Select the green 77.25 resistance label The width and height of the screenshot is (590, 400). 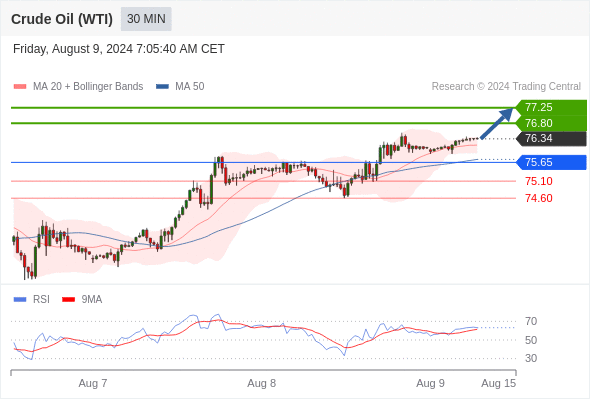pyautogui.click(x=551, y=107)
